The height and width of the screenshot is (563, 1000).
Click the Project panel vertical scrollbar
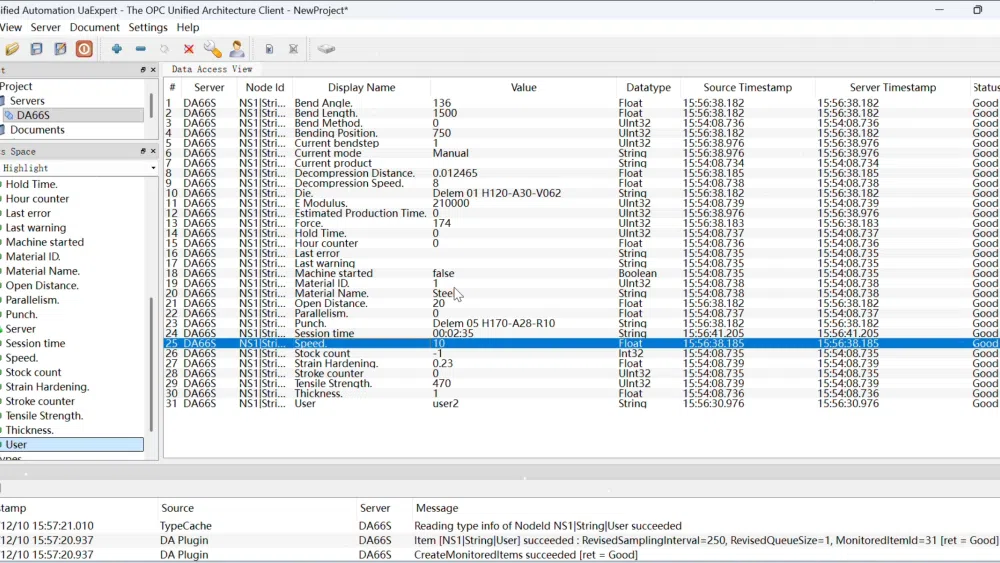151,106
